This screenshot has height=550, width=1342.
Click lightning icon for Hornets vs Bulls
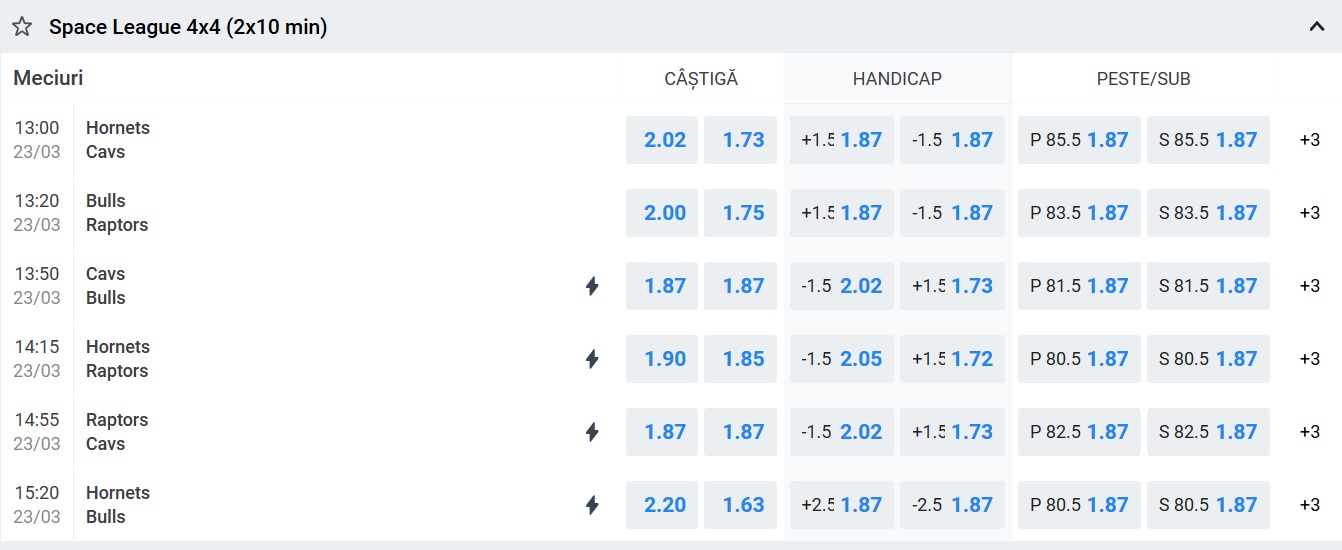coord(592,505)
